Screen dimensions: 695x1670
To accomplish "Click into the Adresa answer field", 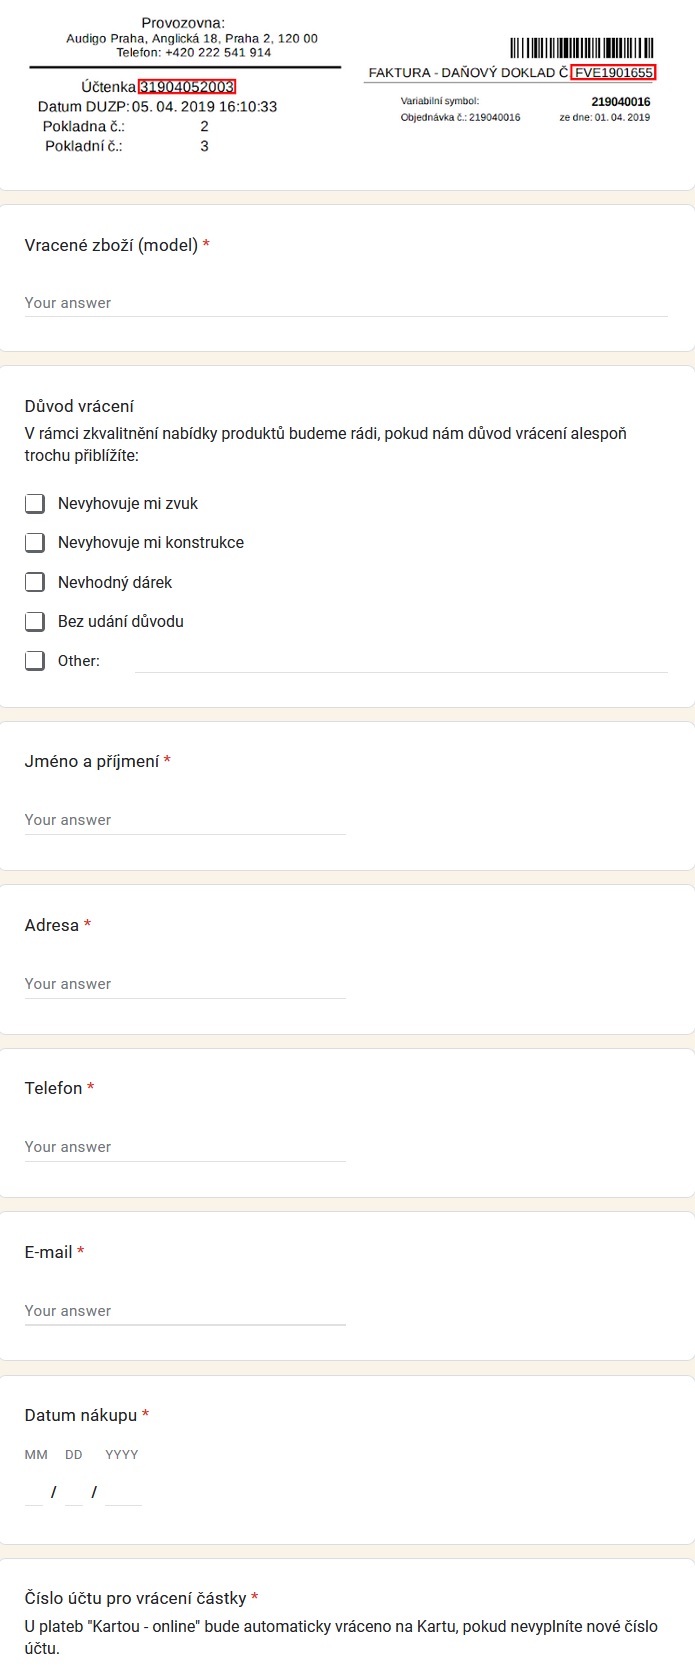I will 185,984.
